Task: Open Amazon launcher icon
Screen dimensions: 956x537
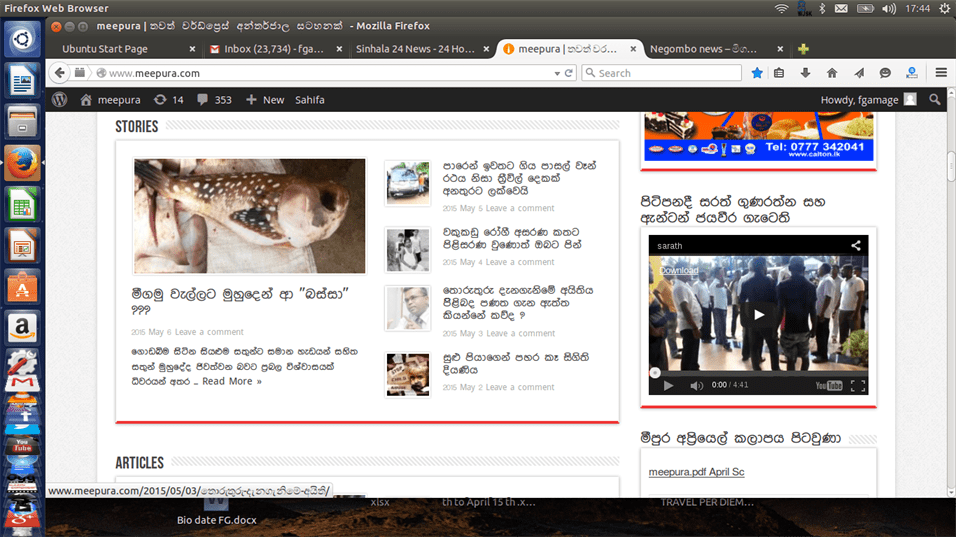Action: click(x=23, y=328)
